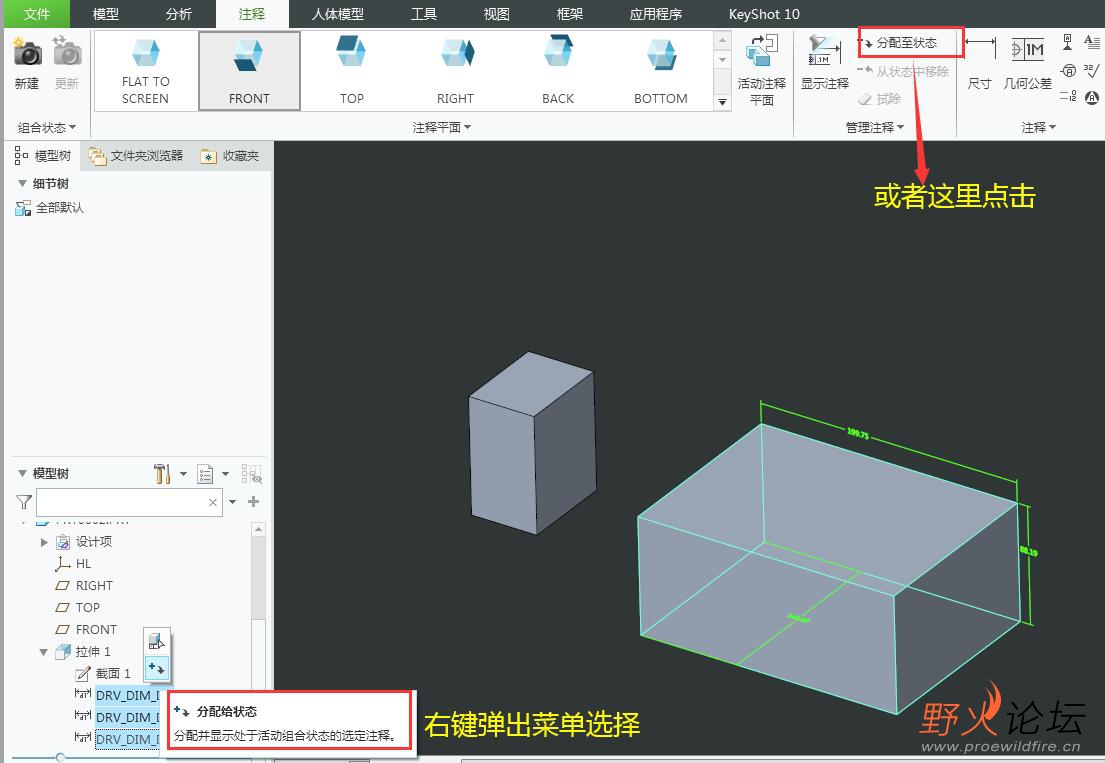Switch to the 模型树 panel tab
The width and height of the screenshot is (1105, 763).
[43, 156]
